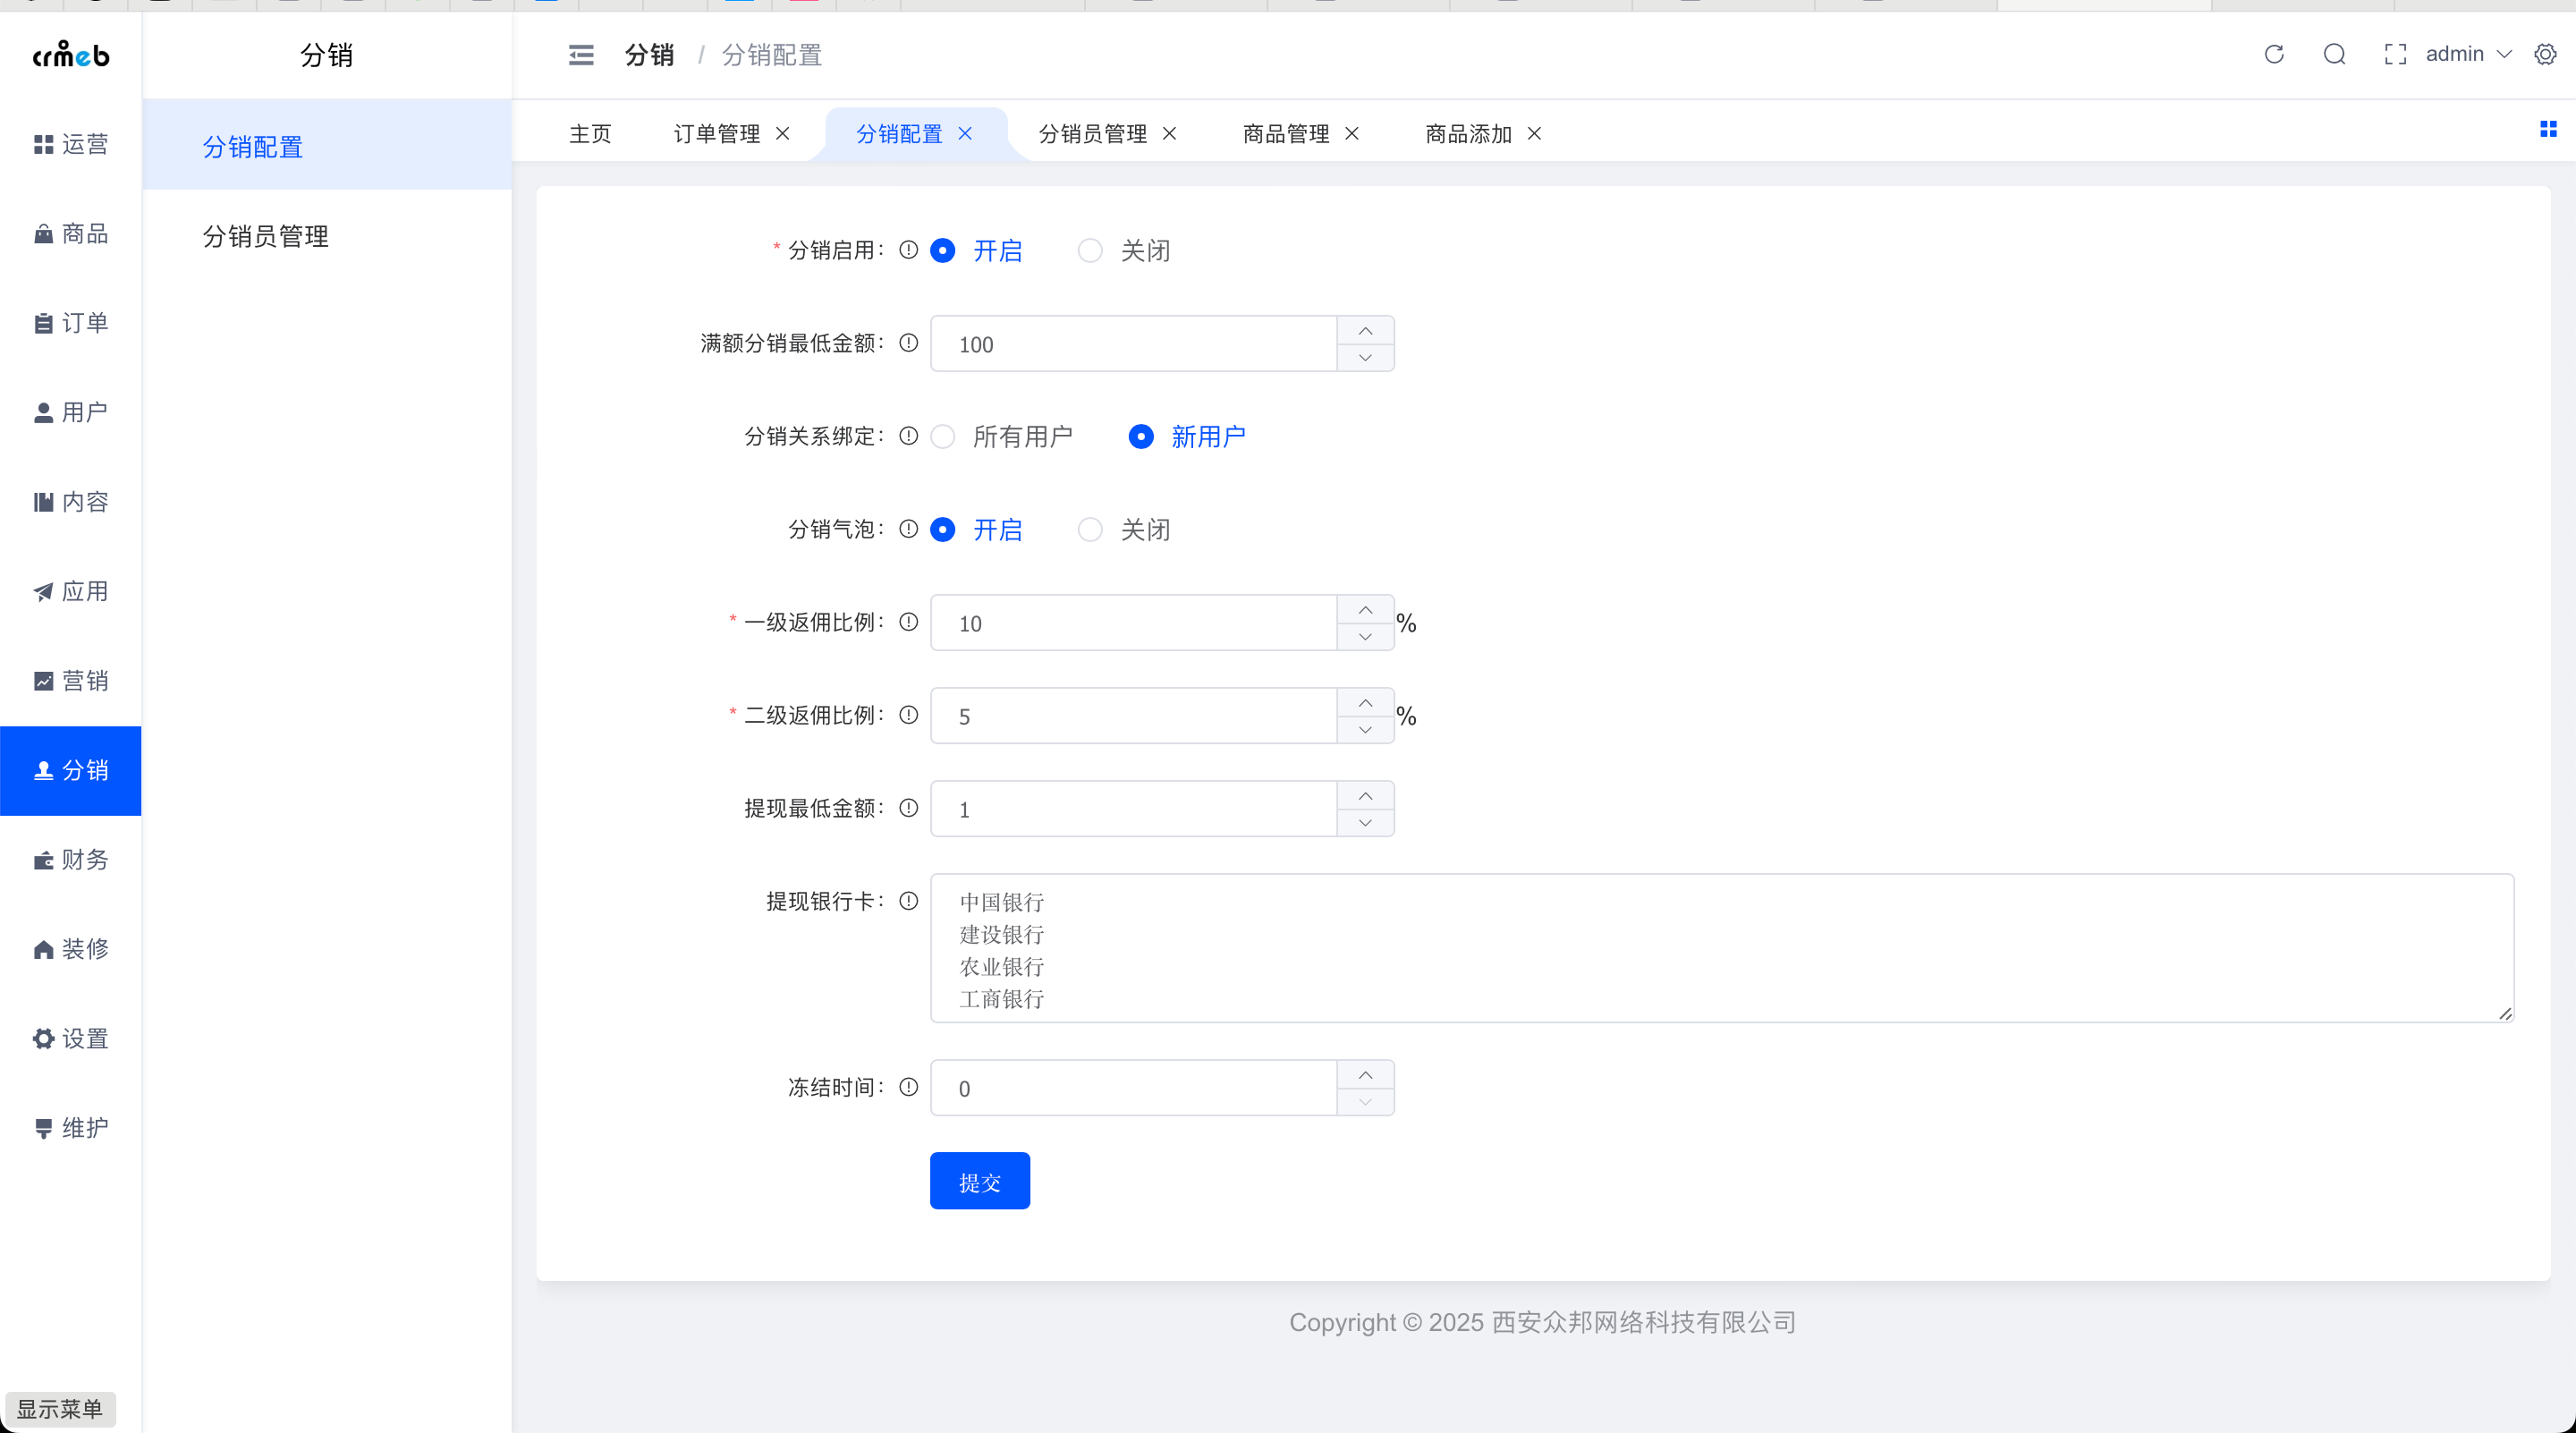The width and height of the screenshot is (2576, 1433).
Task: Expand the admin user dropdown
Action: click(2467, 54)
